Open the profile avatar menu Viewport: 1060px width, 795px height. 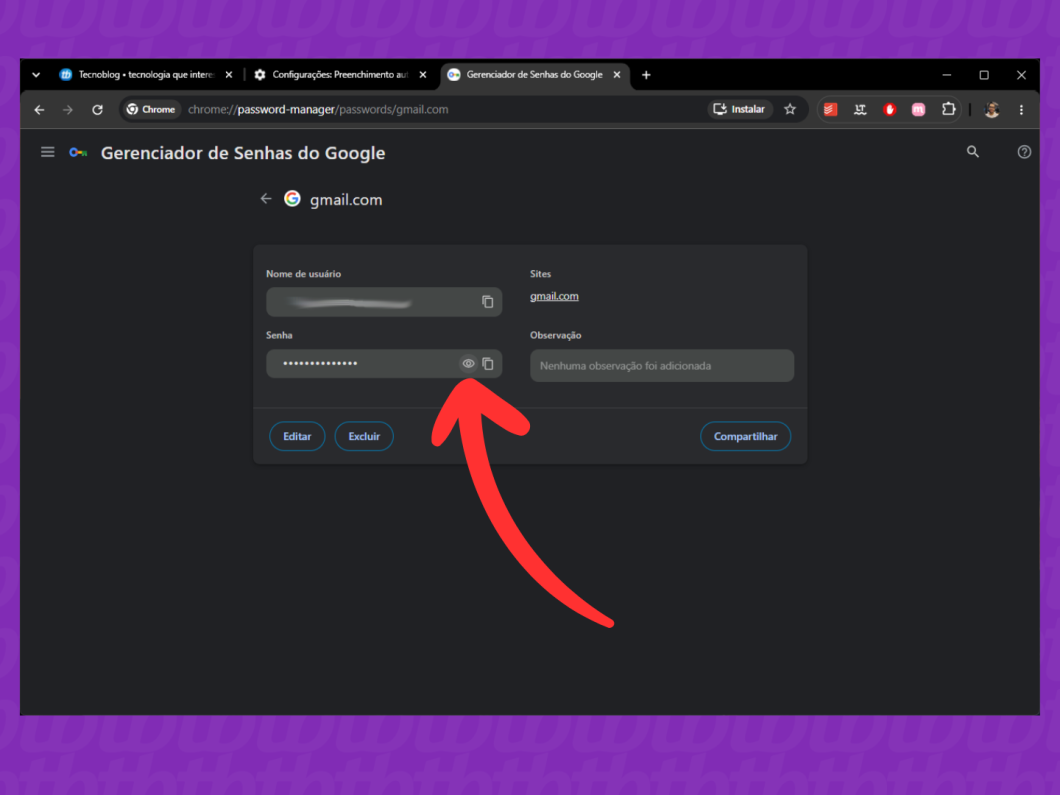(x=992, y=110)
